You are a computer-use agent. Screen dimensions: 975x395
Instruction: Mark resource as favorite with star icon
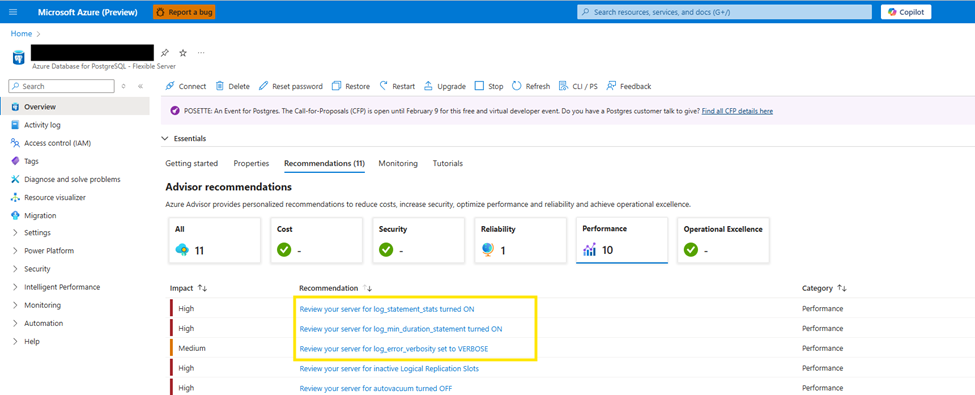pyautogui.click(x=183, y=53)
